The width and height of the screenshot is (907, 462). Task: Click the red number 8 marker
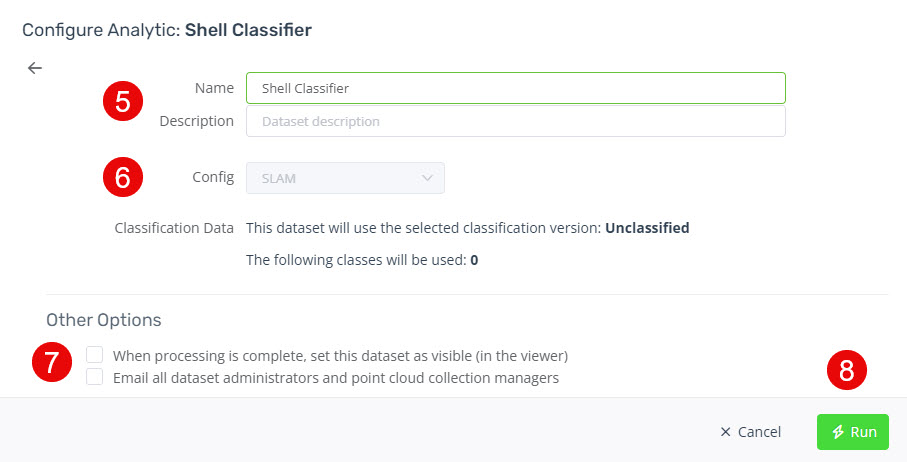[847, 369]
